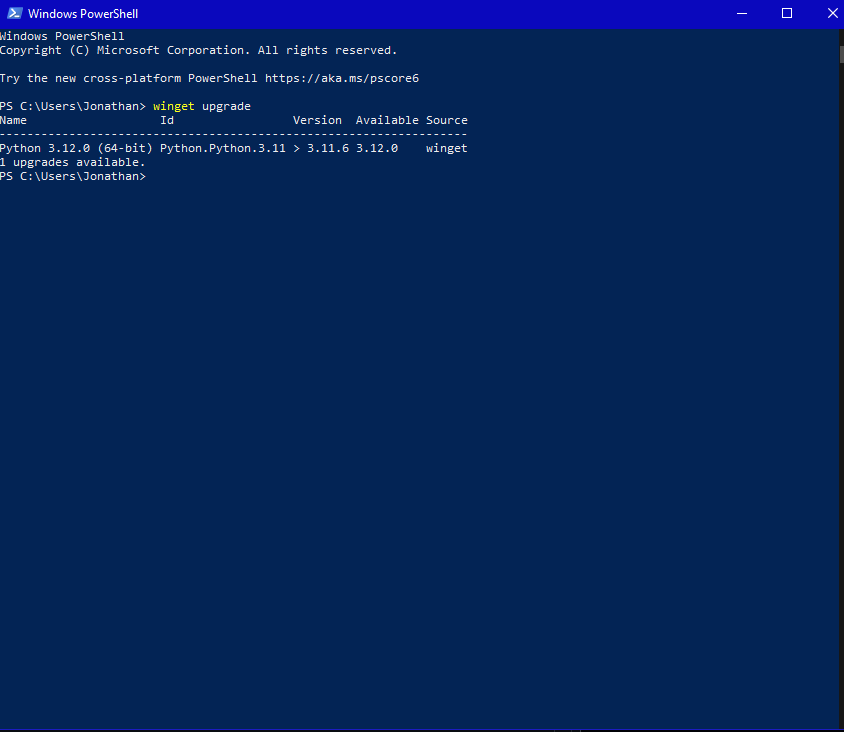The height and width of the screenshot is (732, 844).
Task: Open https://aka.ms/pscore6 in browser
Action: 342,77
